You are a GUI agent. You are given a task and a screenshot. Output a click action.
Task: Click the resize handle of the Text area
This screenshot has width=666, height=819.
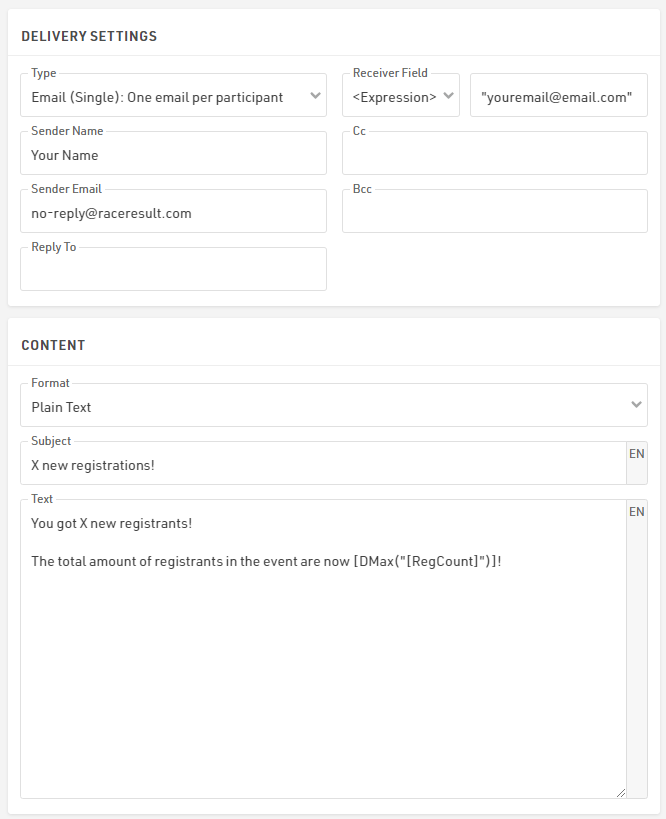pyautogui.click(x=621, y=793)
